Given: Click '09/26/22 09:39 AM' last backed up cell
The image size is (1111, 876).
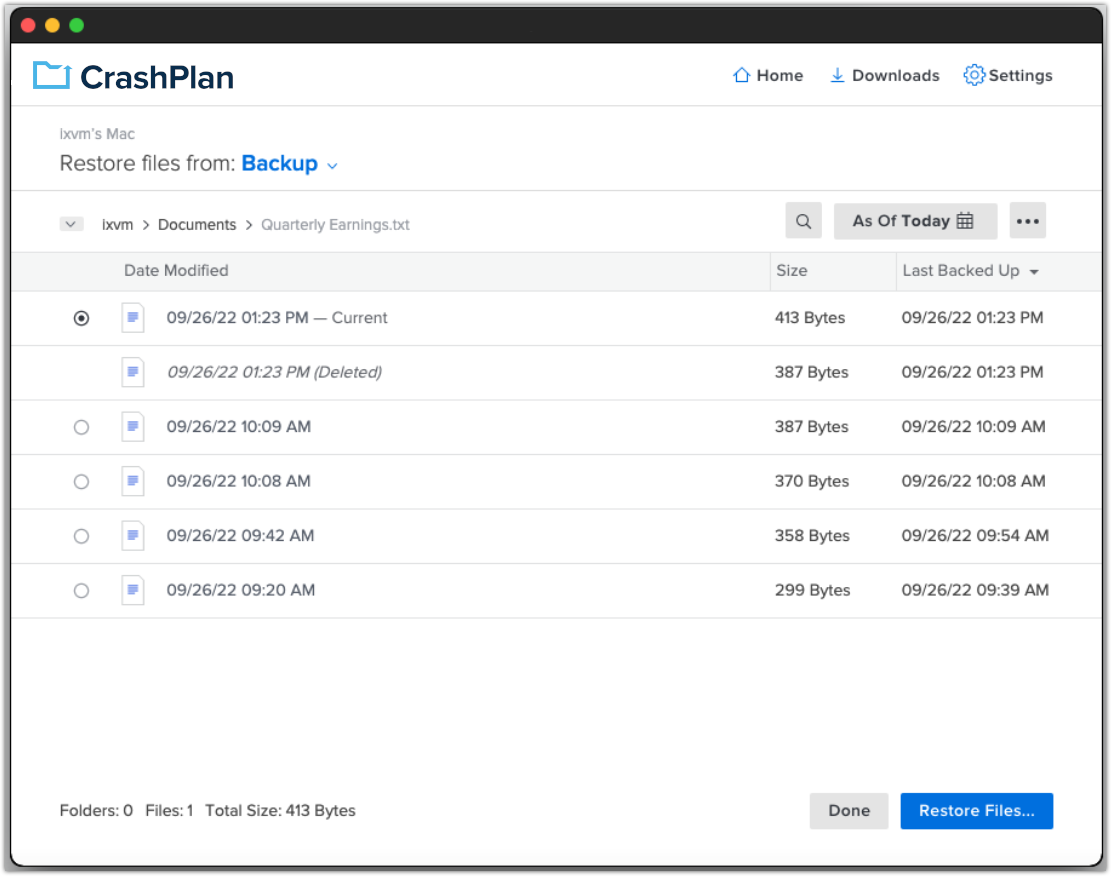Looking at the screenshot, I should (x=975, y=590).
